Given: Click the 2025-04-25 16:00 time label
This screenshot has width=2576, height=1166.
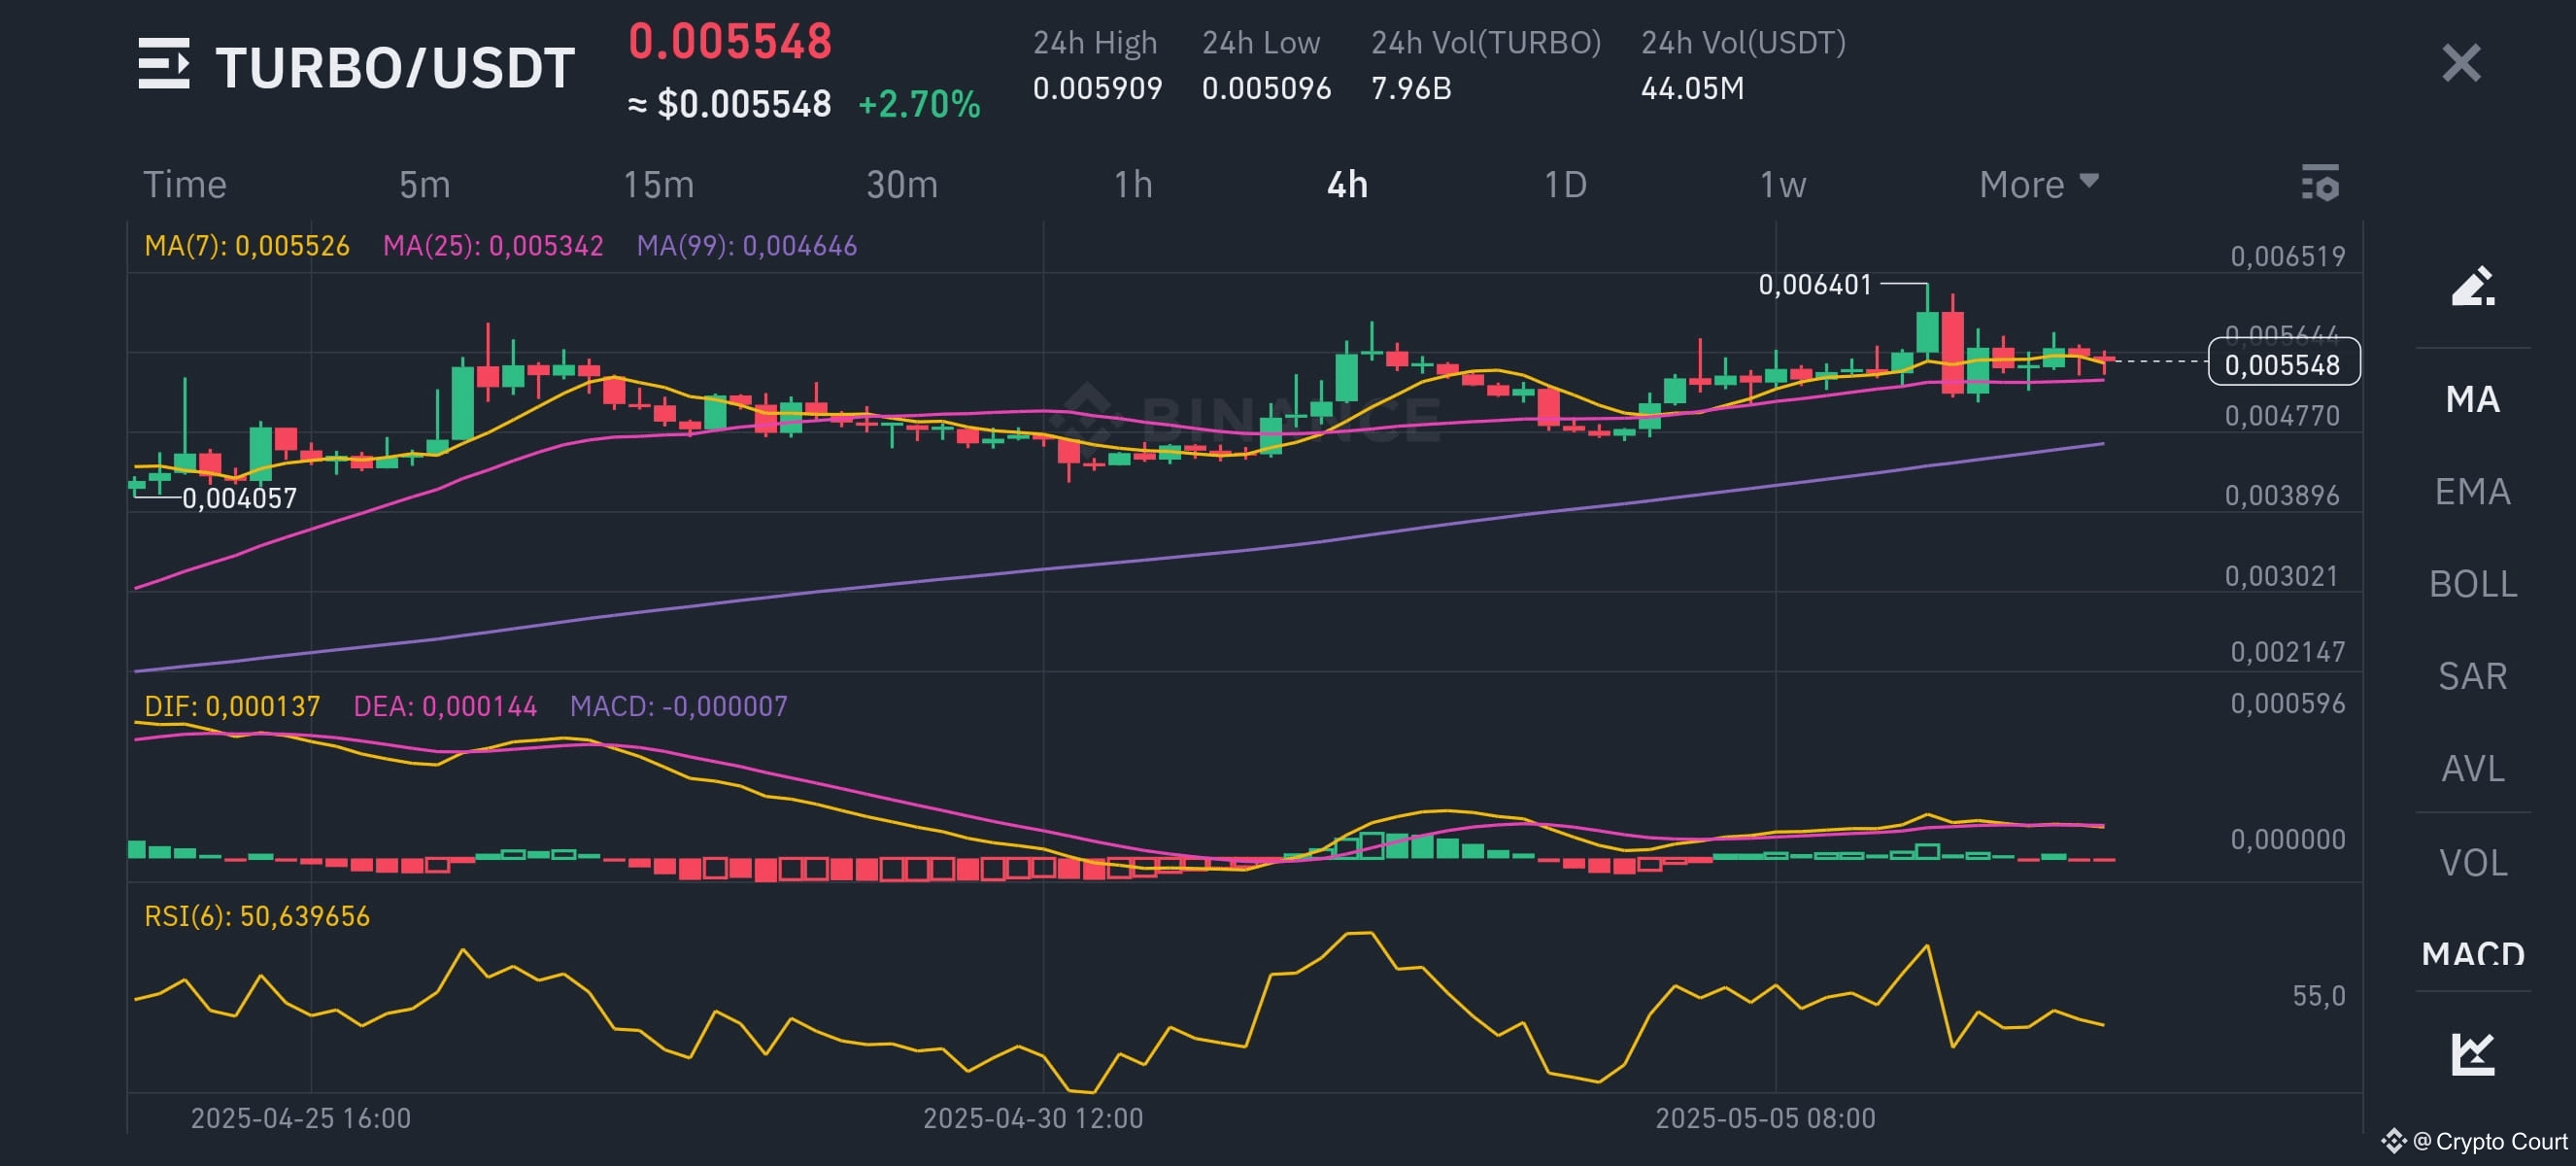Looking at the screenshot, I should pos(301,1118).
